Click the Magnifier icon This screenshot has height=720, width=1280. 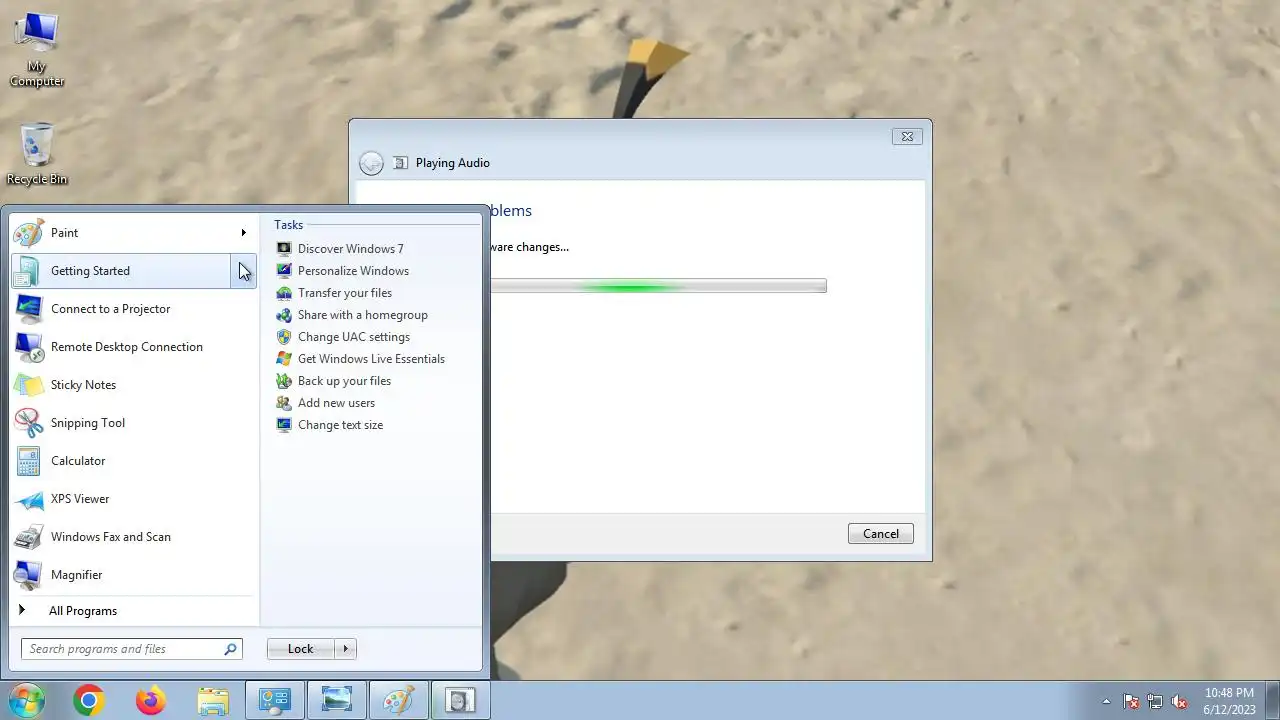coord(29,575)
